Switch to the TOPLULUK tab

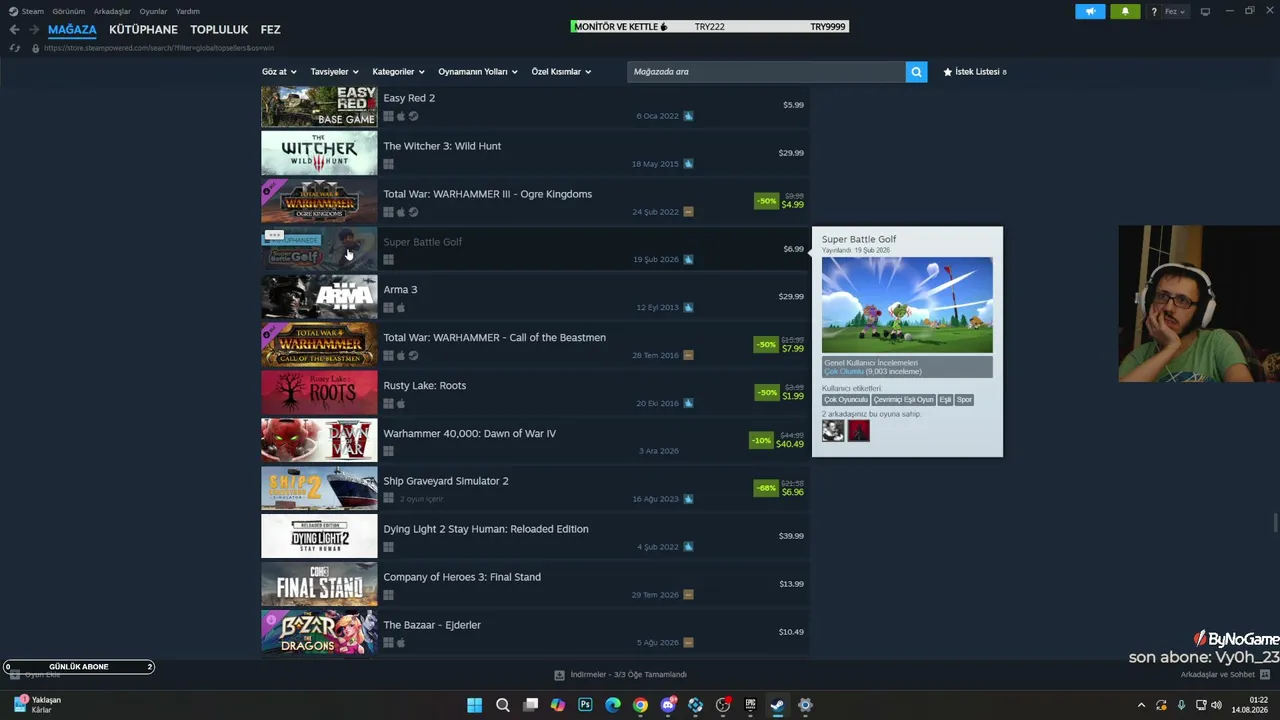pos(219,30)
